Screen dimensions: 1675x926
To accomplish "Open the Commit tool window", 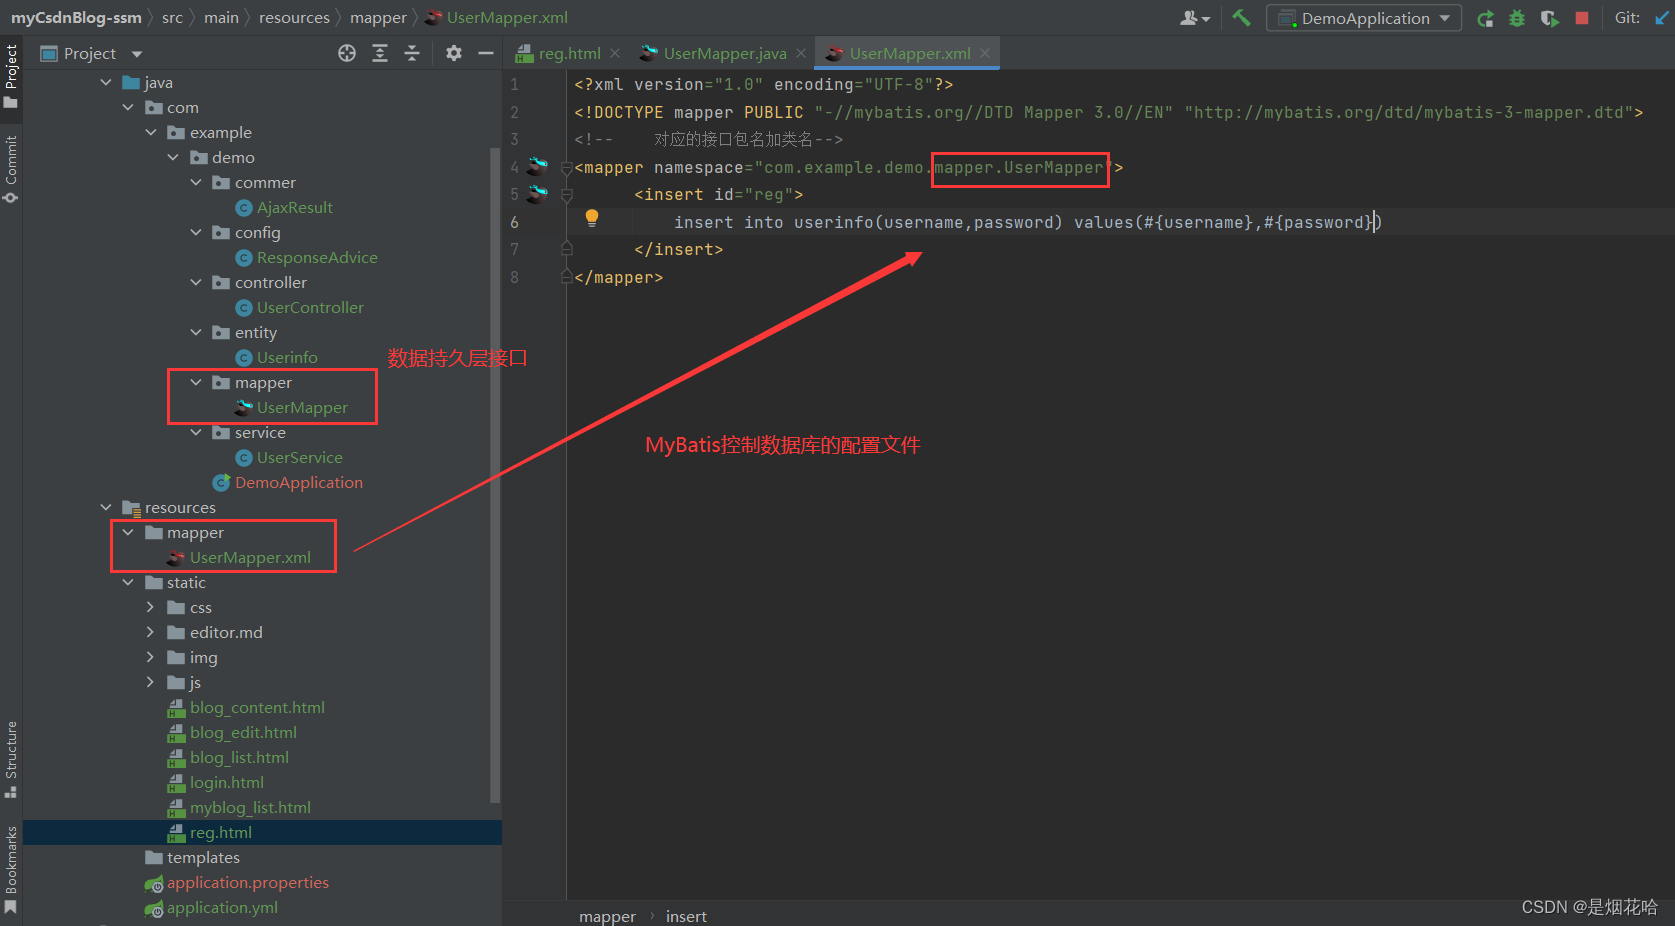I will [x=11, y=168].
